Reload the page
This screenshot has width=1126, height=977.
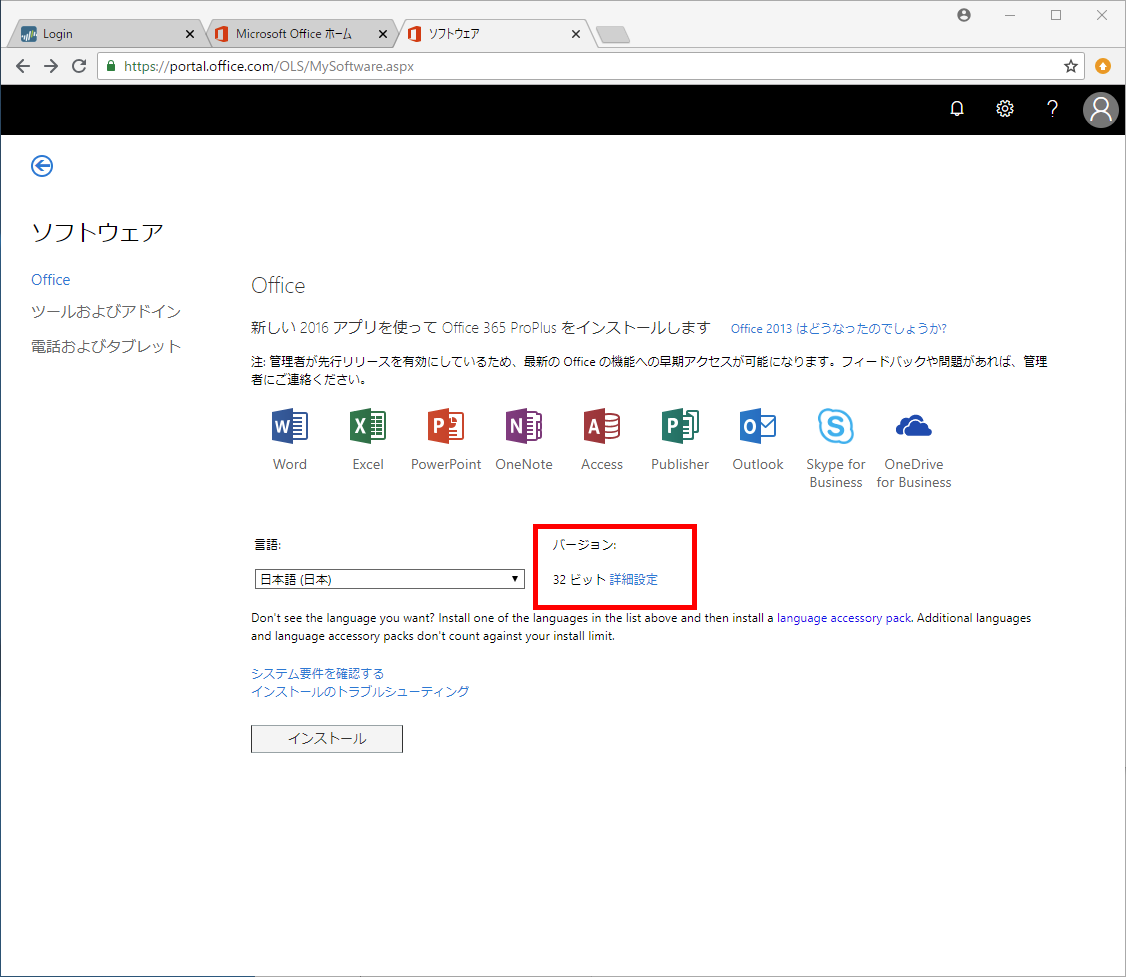pyautogui.click(x=79, y=66)
